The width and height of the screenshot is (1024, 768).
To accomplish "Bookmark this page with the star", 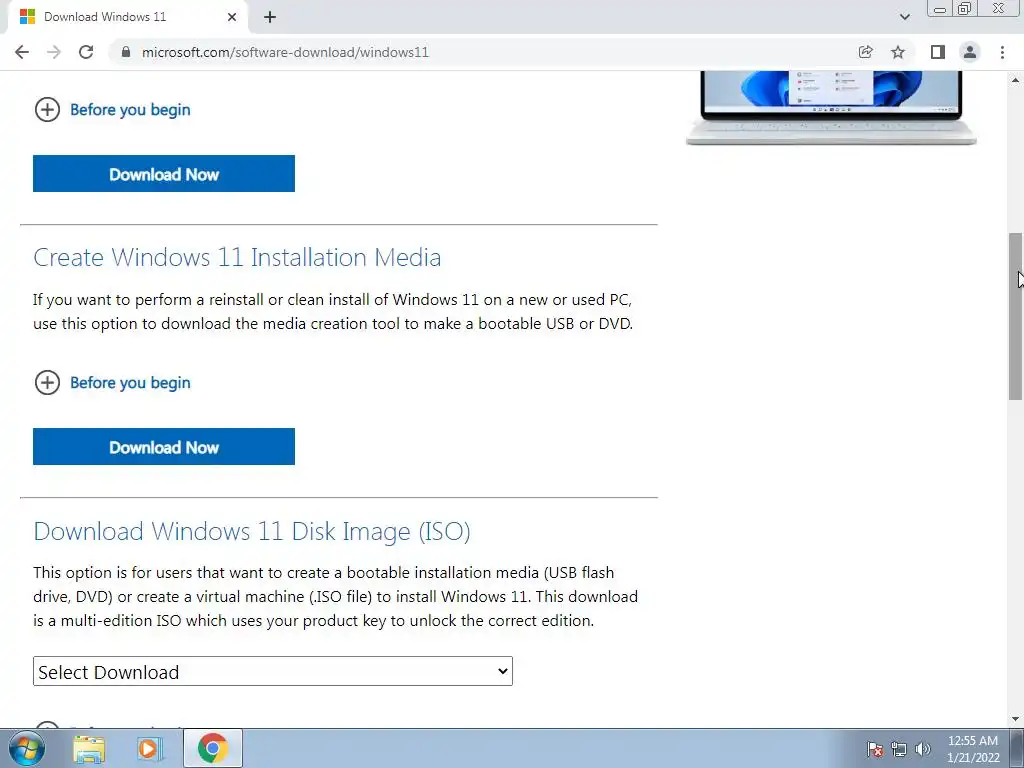I will click(x=898, y=52).
